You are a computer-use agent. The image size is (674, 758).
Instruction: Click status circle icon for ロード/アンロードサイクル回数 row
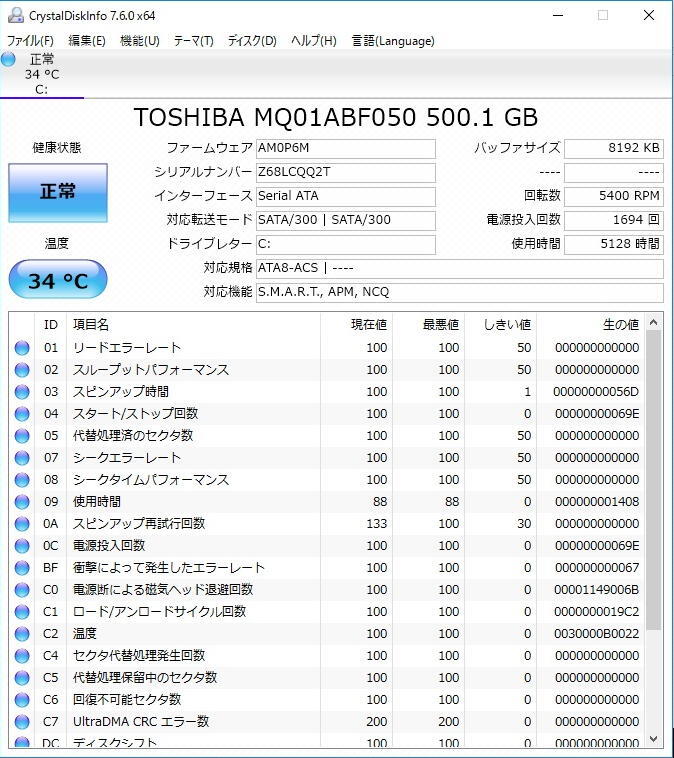coord(22,612)
